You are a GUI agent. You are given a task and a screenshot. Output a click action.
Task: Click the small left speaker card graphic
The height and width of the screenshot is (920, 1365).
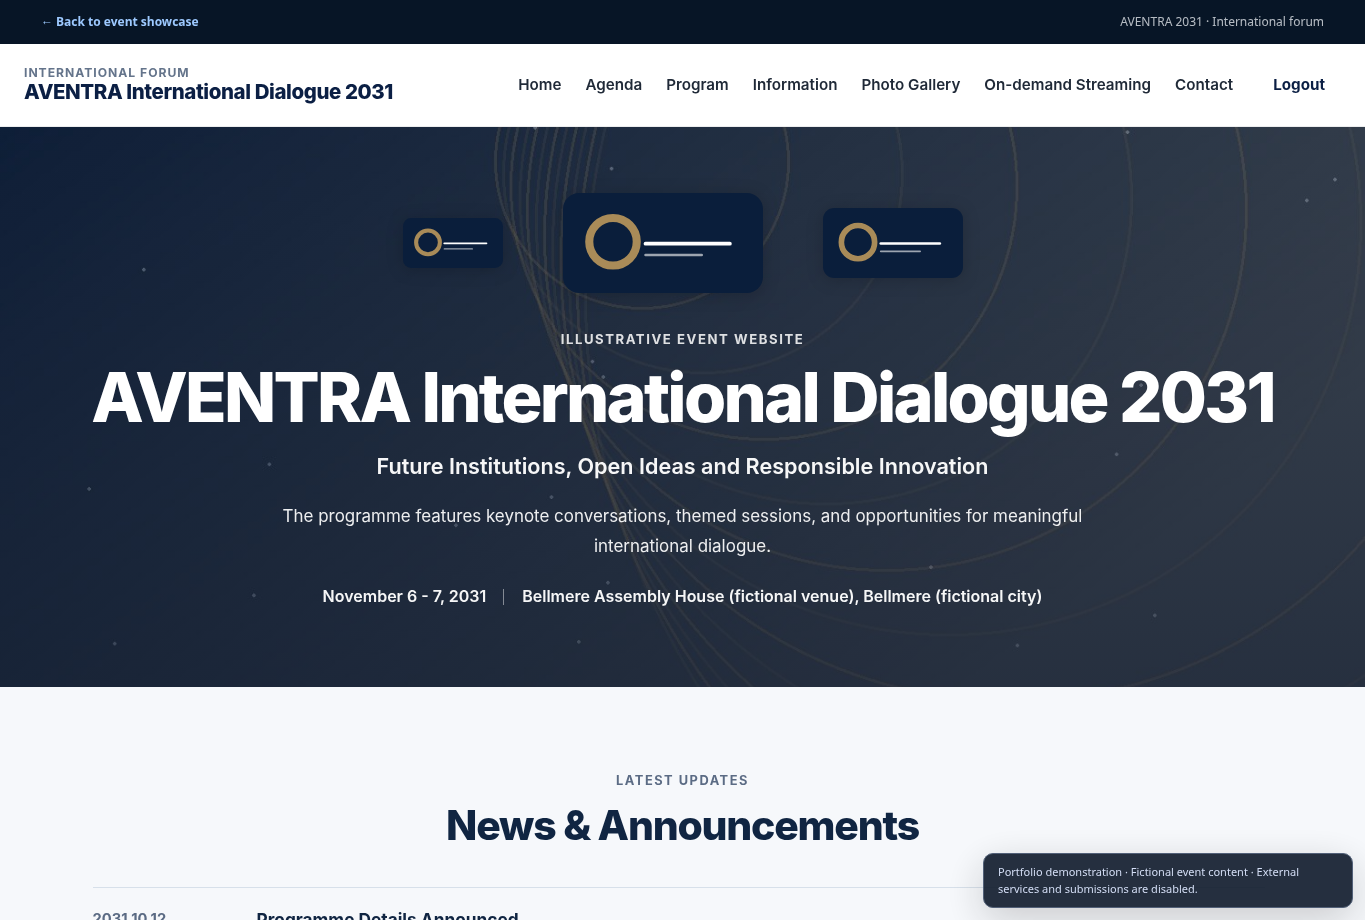pyautogui.click(x=453, y=243)
